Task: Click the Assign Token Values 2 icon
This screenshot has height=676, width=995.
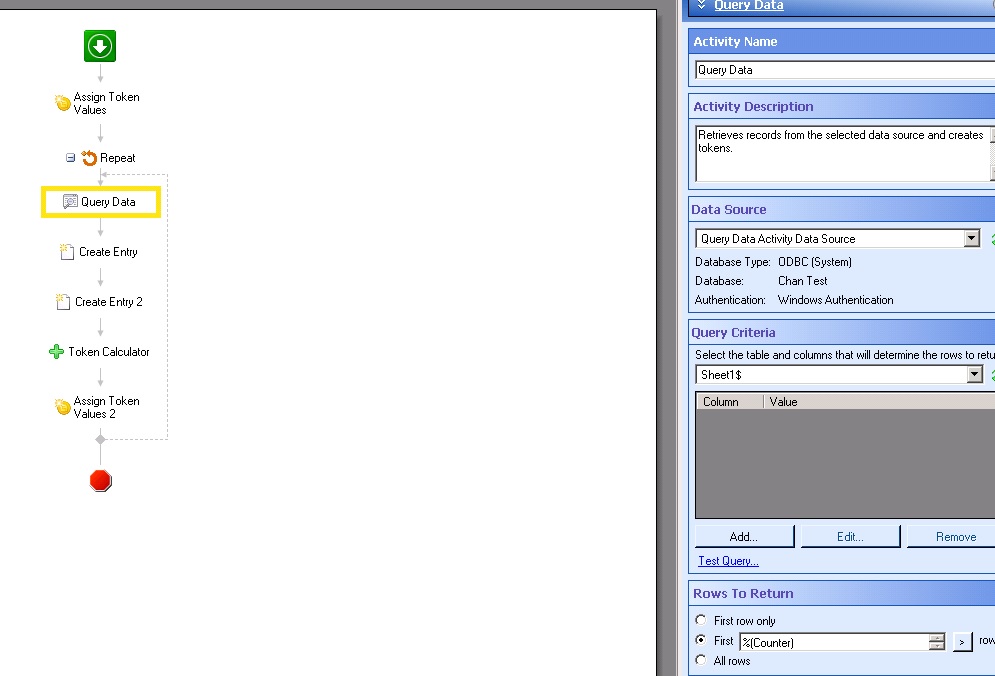Action: point(62,407)
